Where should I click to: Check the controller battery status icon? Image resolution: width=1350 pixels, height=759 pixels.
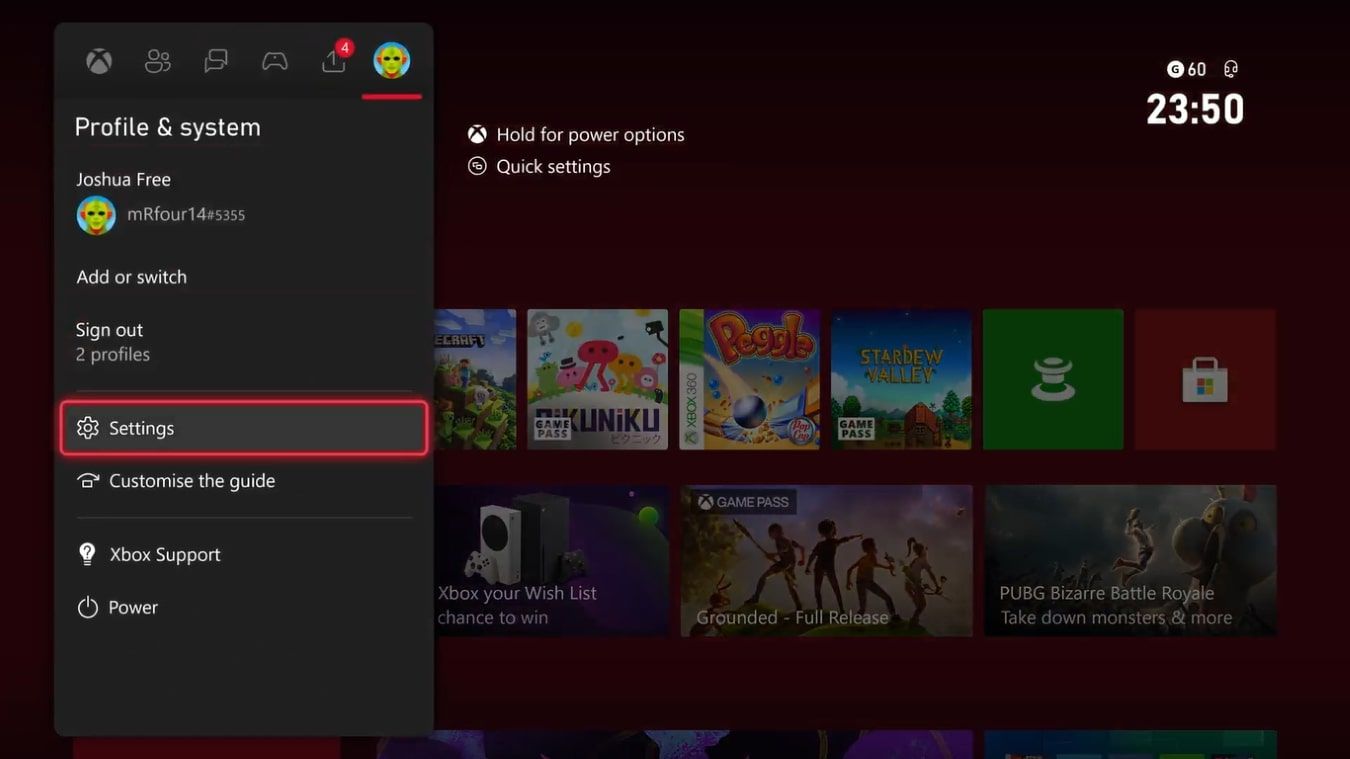pyautogui.click(x=1229, y=68)
